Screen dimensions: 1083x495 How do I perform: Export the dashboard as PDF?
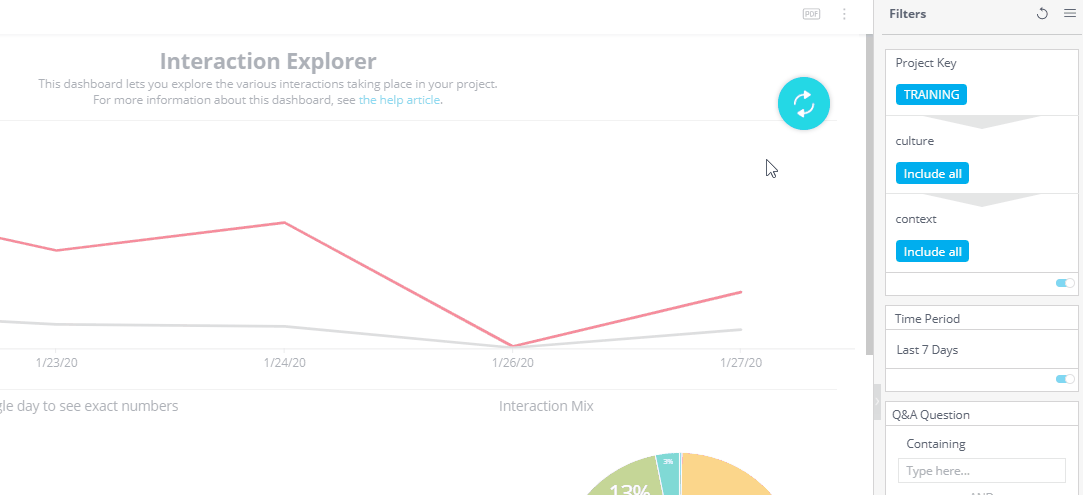(x=811, y=14)
